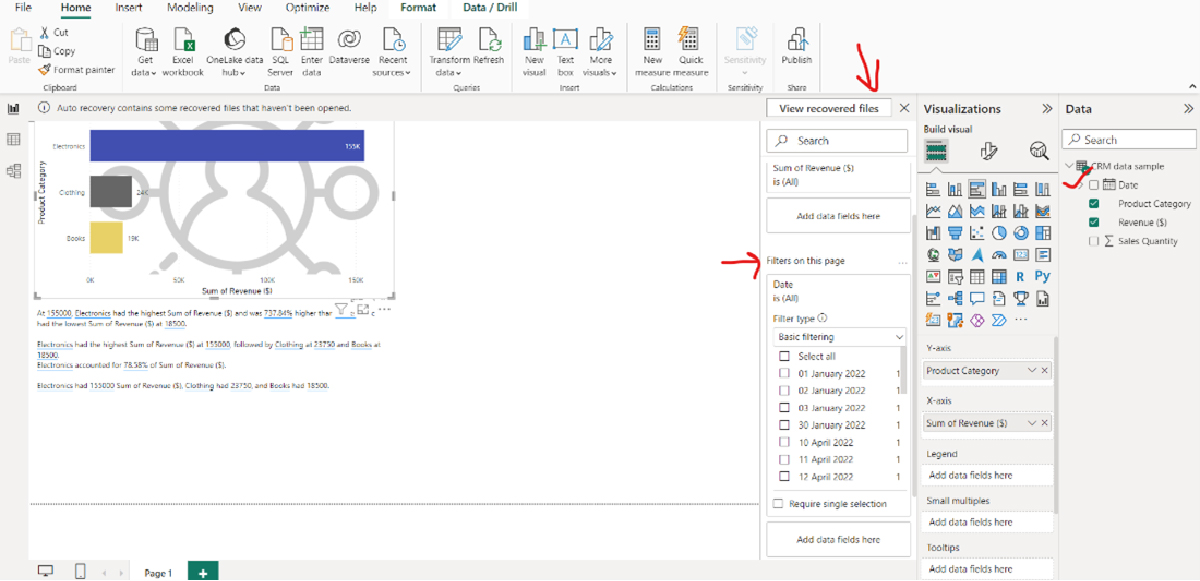Click the View recovered files button
The width and height of the screenshot is (1200, 581).
coord(829,108)
